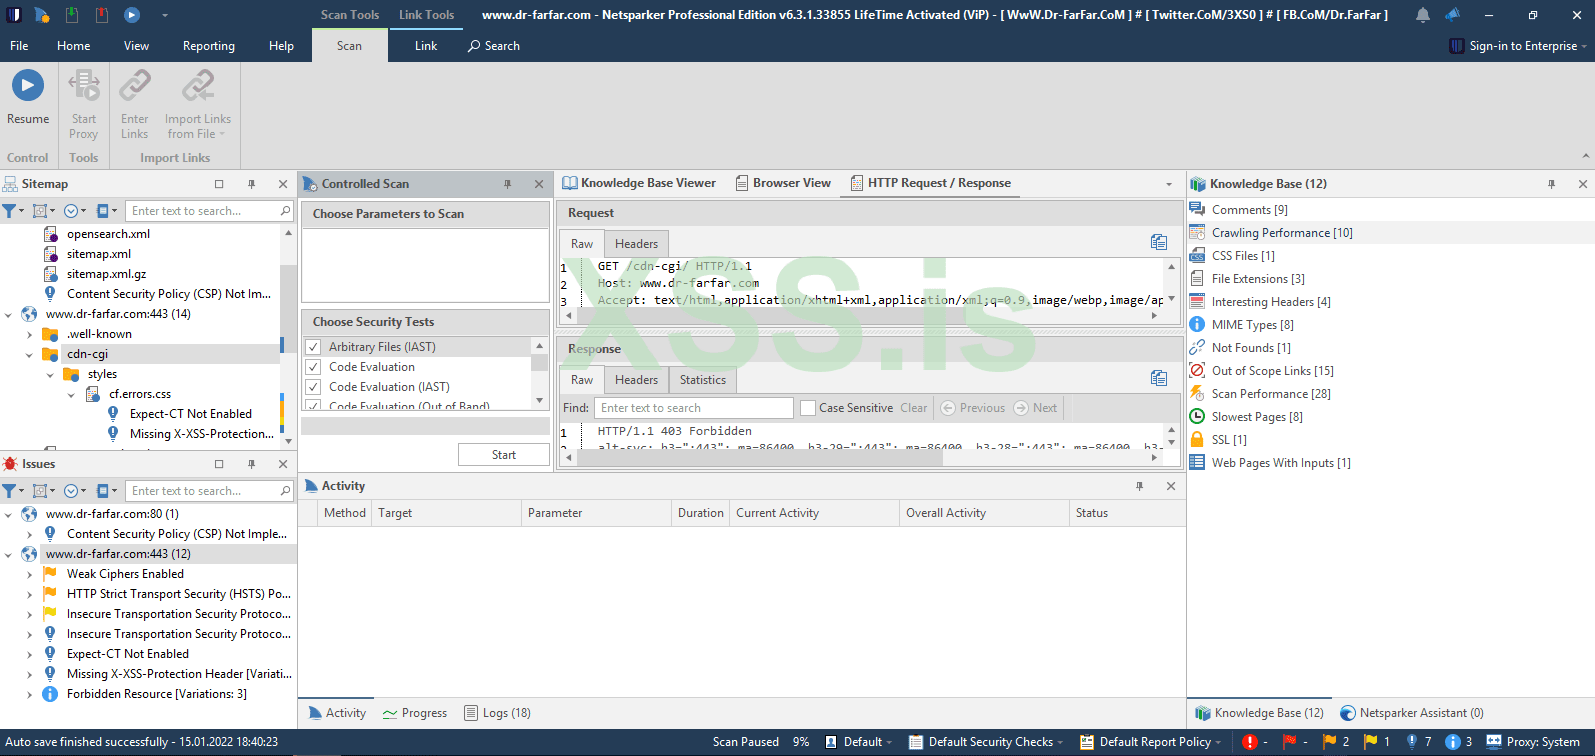Collapse the styles folder node
The width and height of the screenshot is (1595, 756).
point(51,374)
